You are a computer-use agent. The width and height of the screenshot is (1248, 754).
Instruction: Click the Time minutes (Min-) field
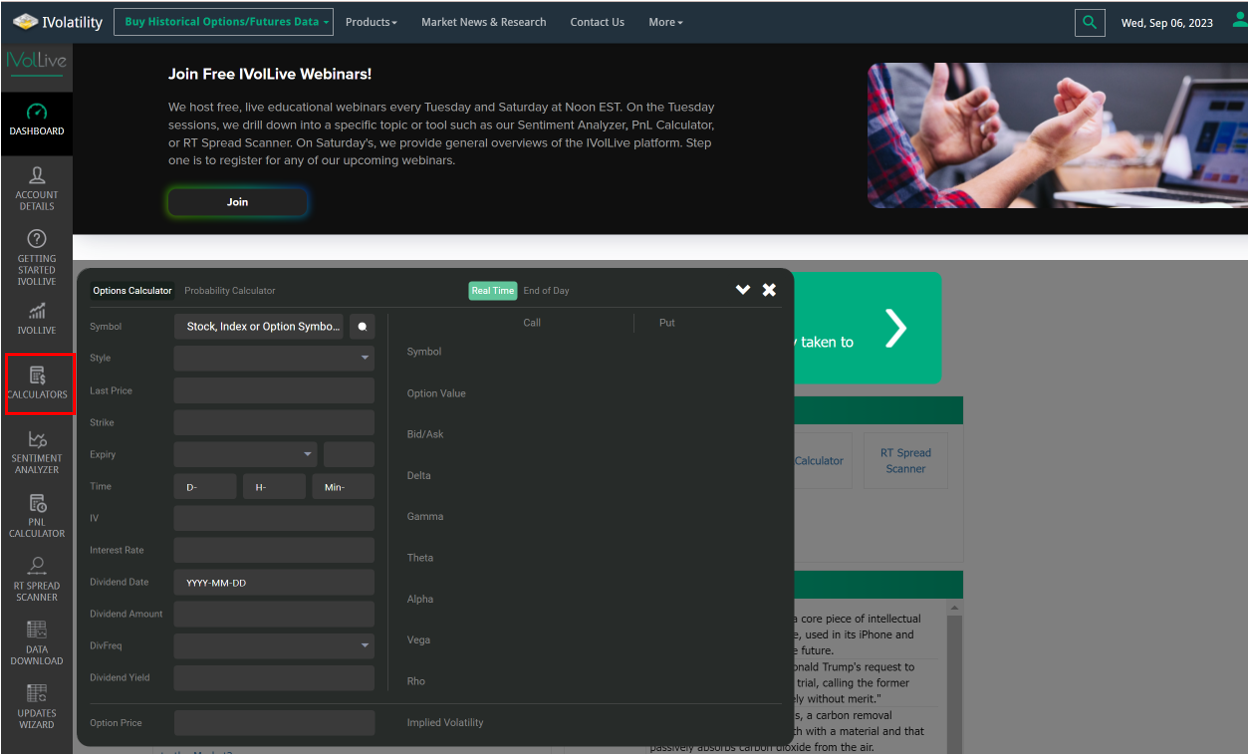click(x=343, y=486)
